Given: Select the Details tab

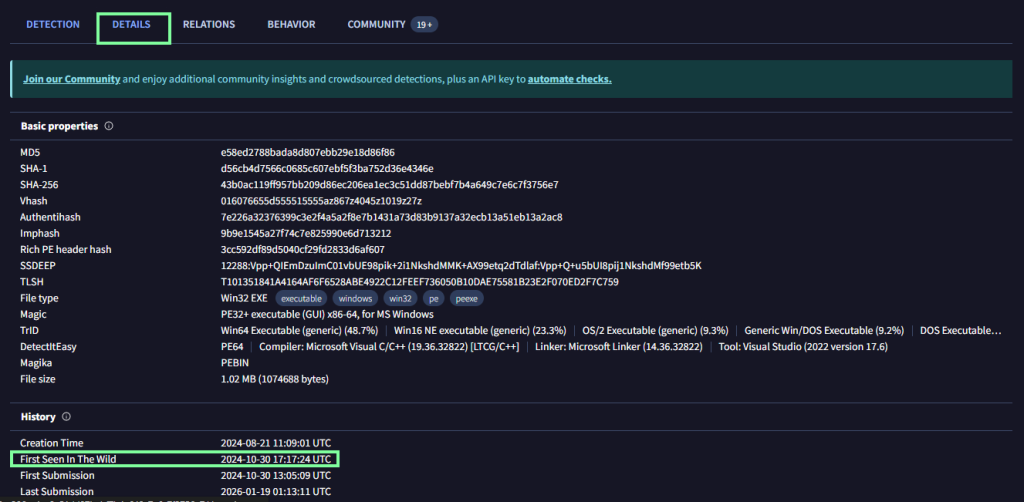Looking at the screenshot, I should point(131,24).
